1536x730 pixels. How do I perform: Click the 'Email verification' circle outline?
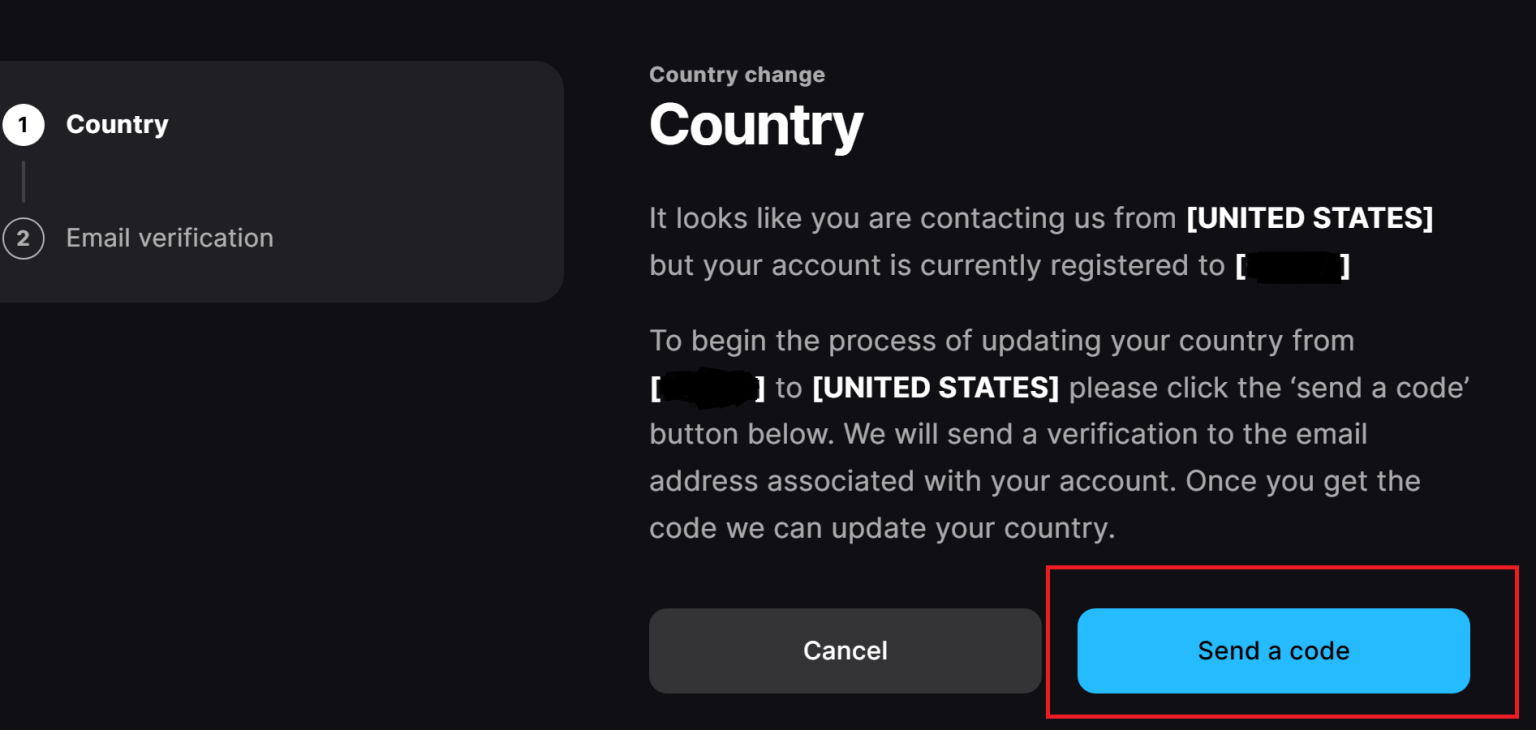point(25,238)
